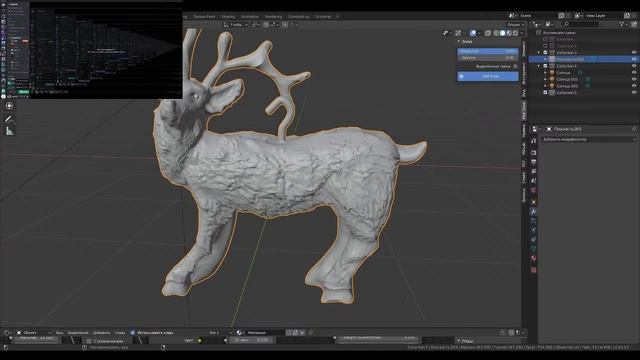Open the Render properties tab
The image size is (640, 360).
(533, 152)
